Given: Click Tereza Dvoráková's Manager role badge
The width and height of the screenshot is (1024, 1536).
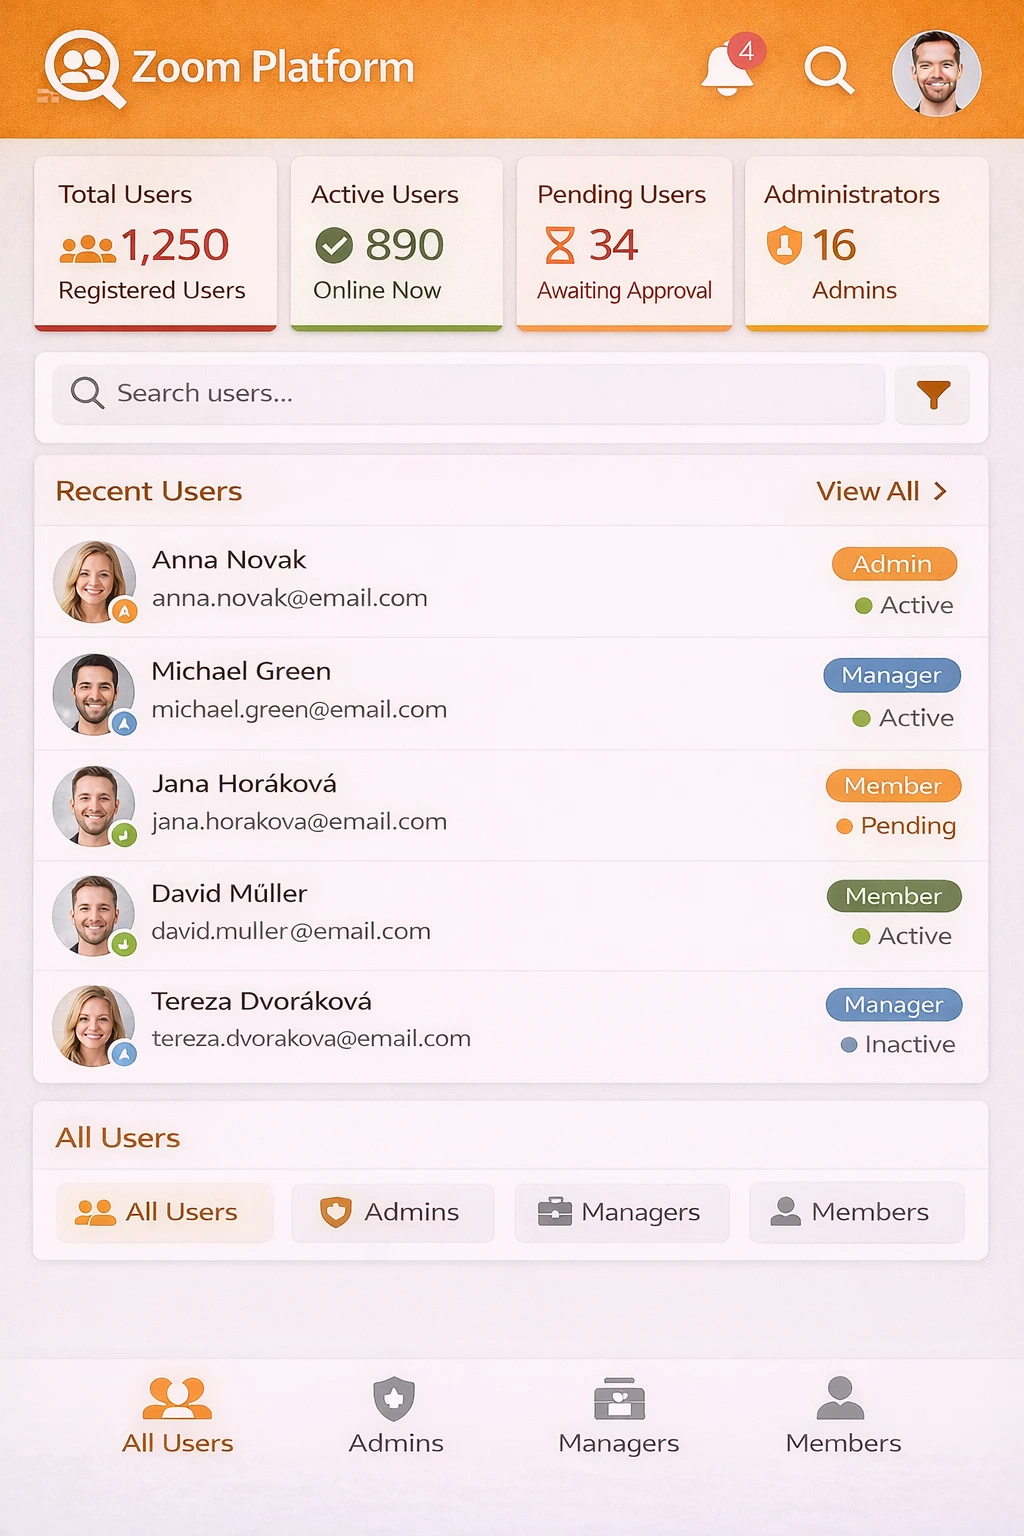Looking at the screenshot, I should pyautogui.click(x=894, y=1005).
